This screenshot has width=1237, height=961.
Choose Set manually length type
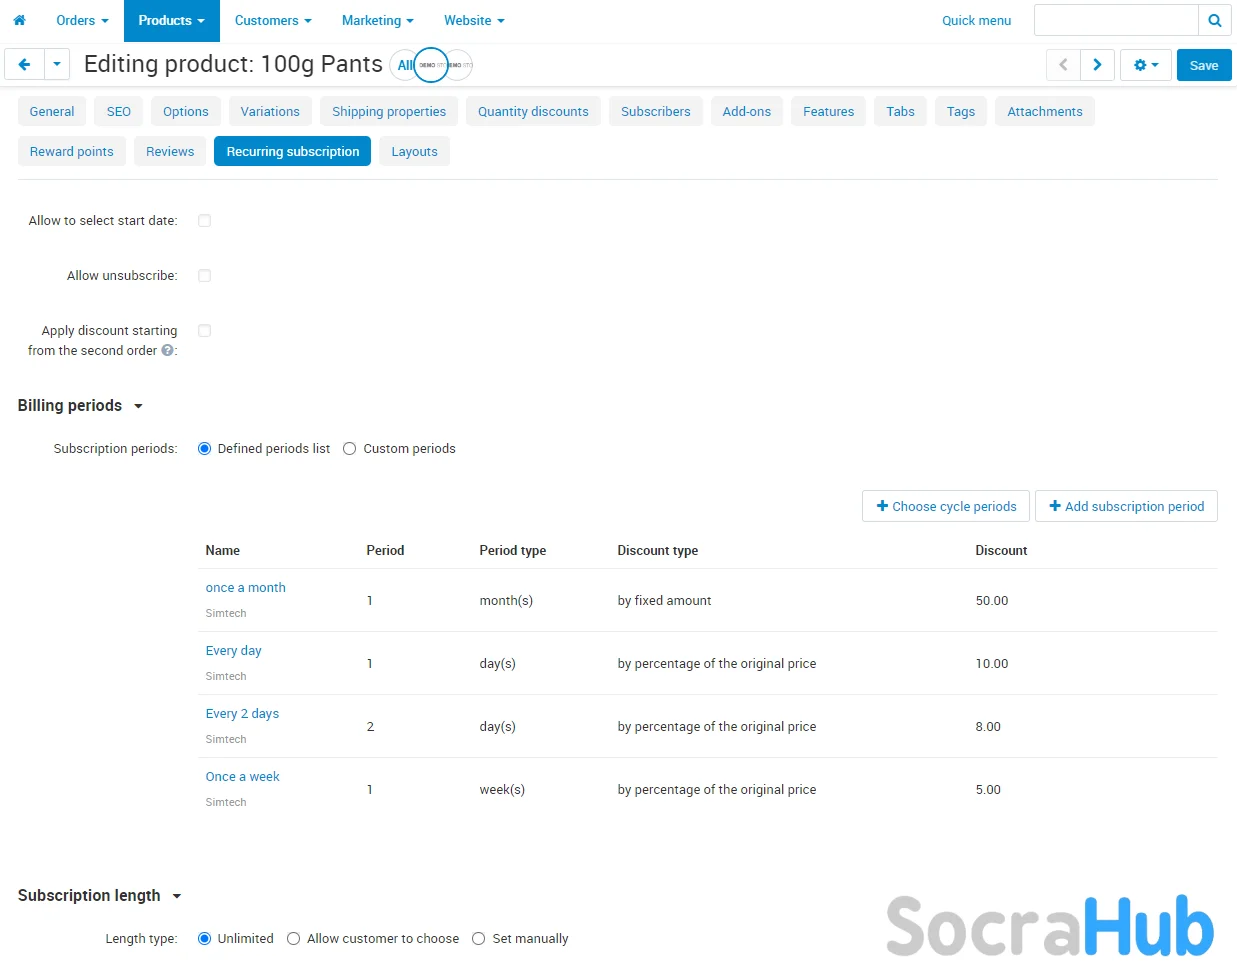479,939
